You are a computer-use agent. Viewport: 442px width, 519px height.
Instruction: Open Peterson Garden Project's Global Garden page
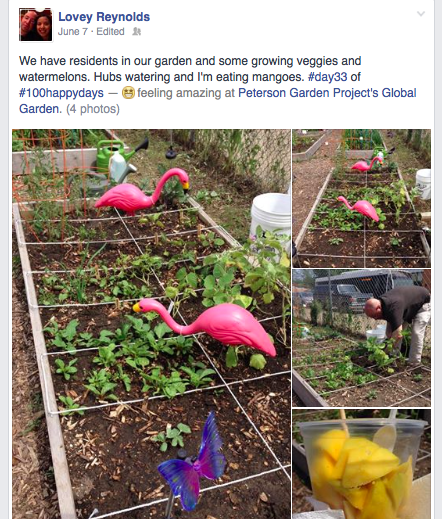tap(218, 101)
